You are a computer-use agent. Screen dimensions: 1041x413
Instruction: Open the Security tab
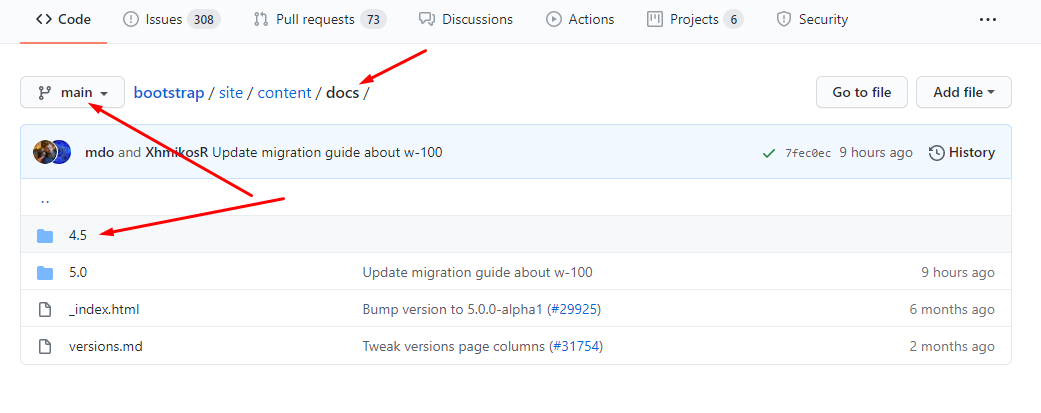click(813, 20)
